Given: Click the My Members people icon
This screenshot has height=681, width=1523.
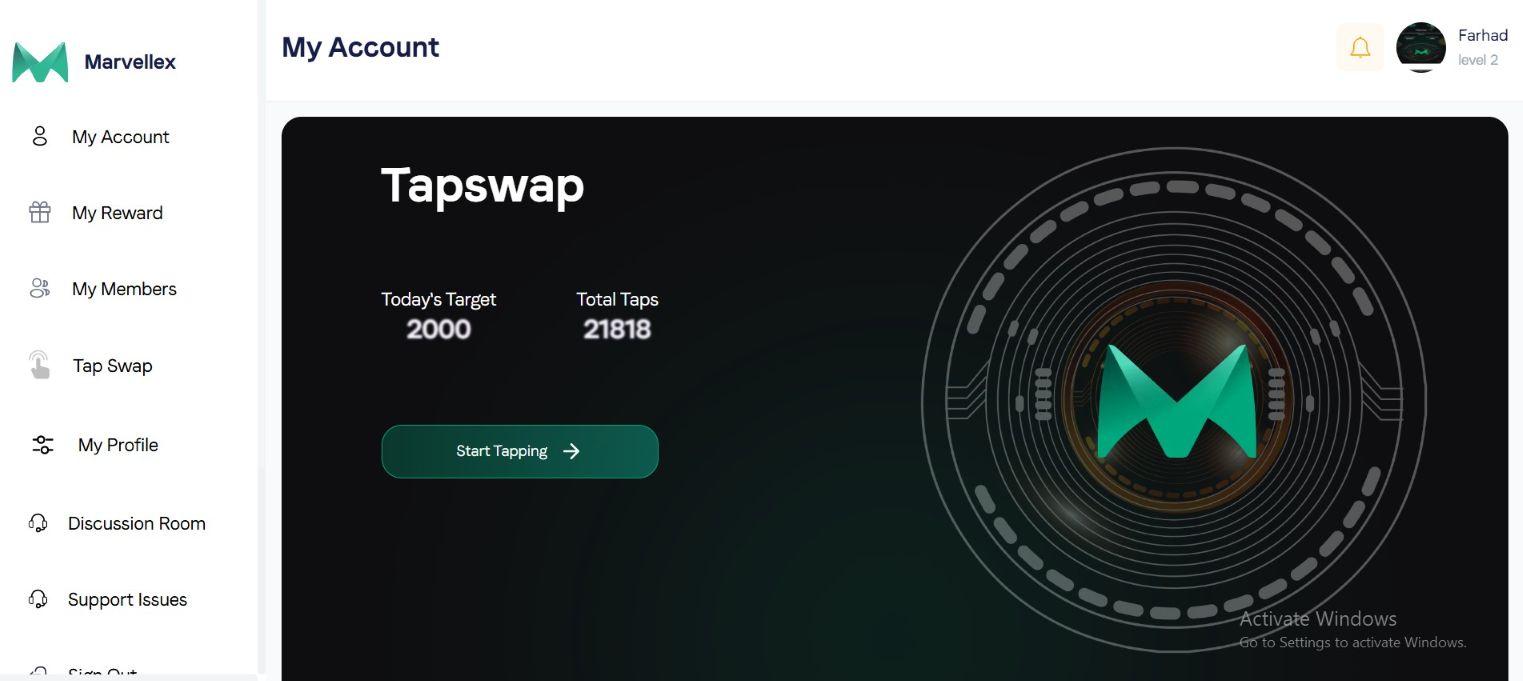Looking at the screenshot, I should point(40,289).
